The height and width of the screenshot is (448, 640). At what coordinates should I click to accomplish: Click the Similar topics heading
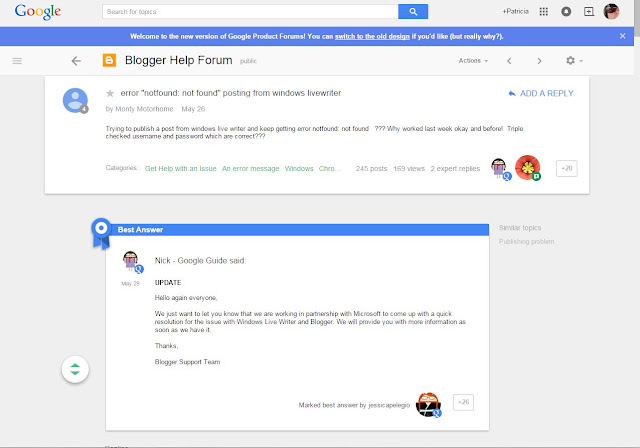[520, 228]
